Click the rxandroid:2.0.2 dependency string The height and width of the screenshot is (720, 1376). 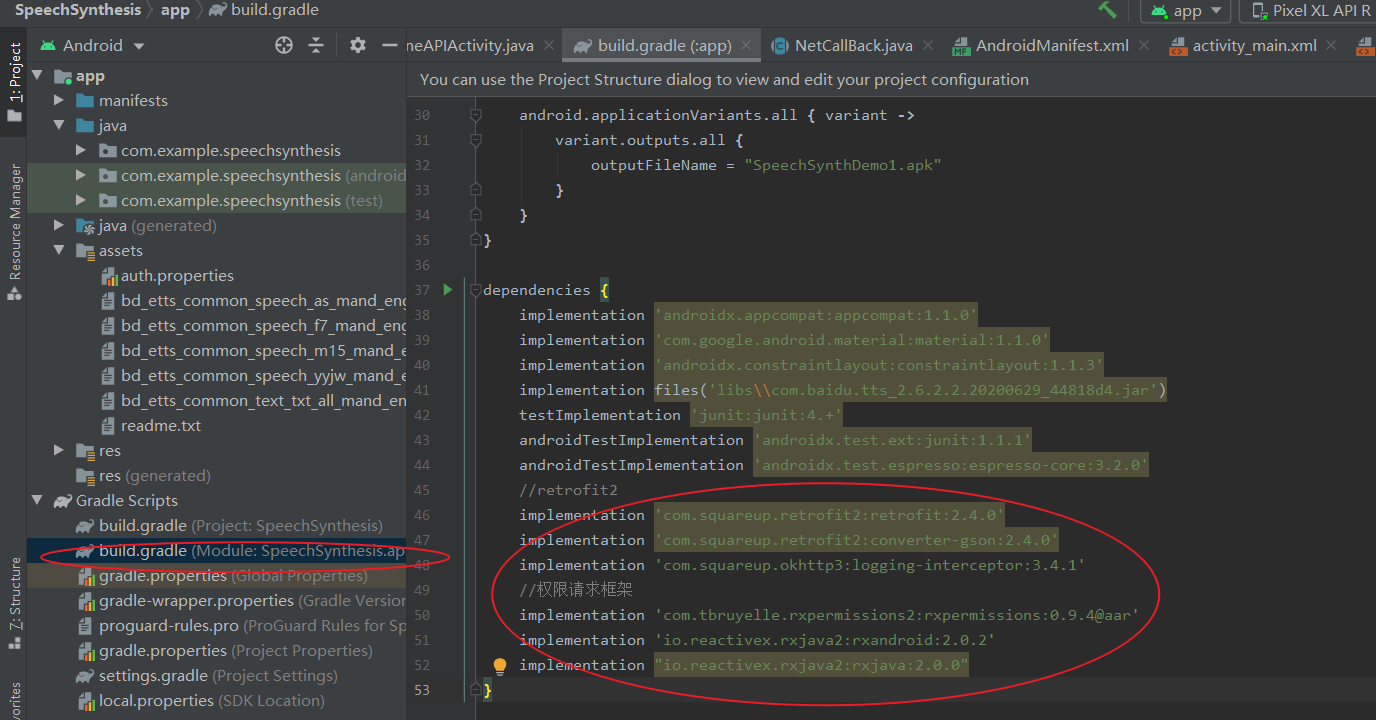[825, 640]
